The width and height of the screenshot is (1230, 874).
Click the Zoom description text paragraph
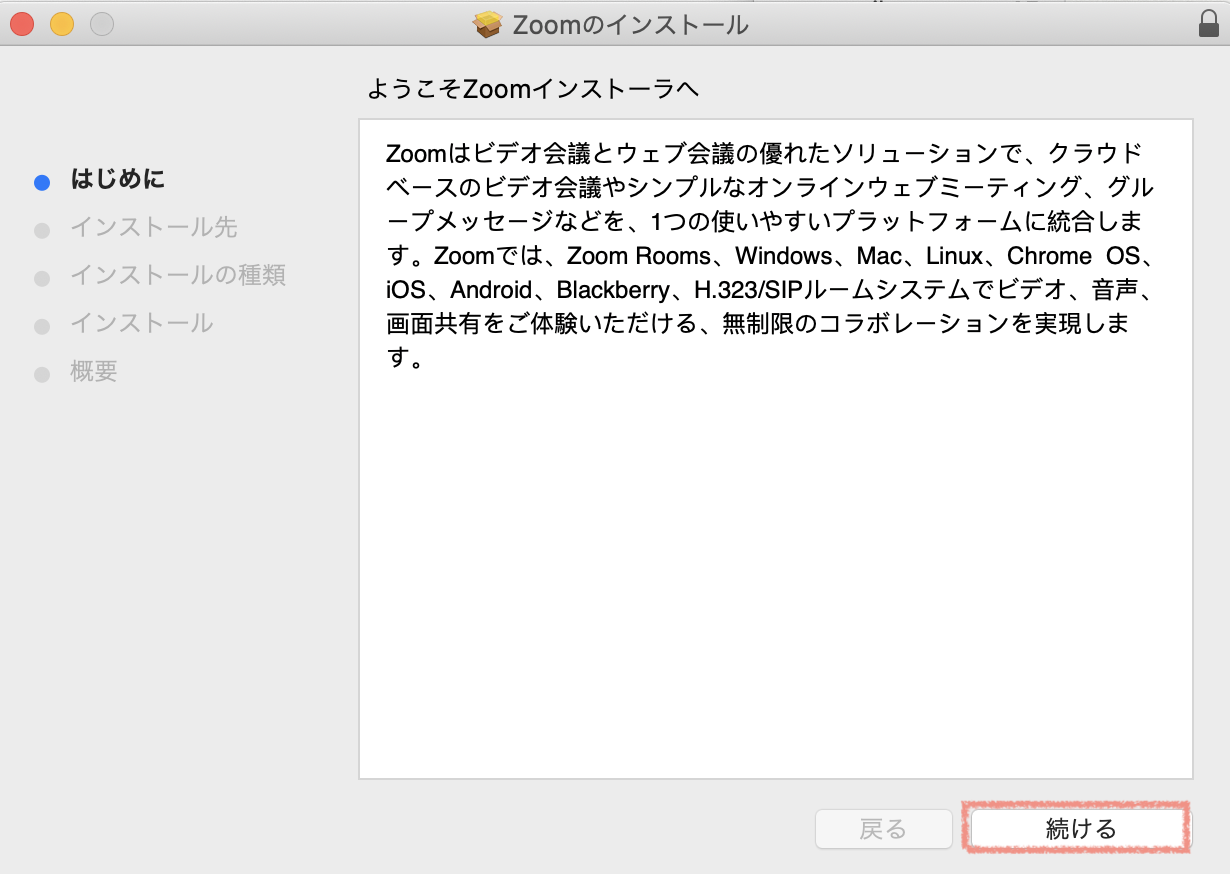tap(771, 256)
